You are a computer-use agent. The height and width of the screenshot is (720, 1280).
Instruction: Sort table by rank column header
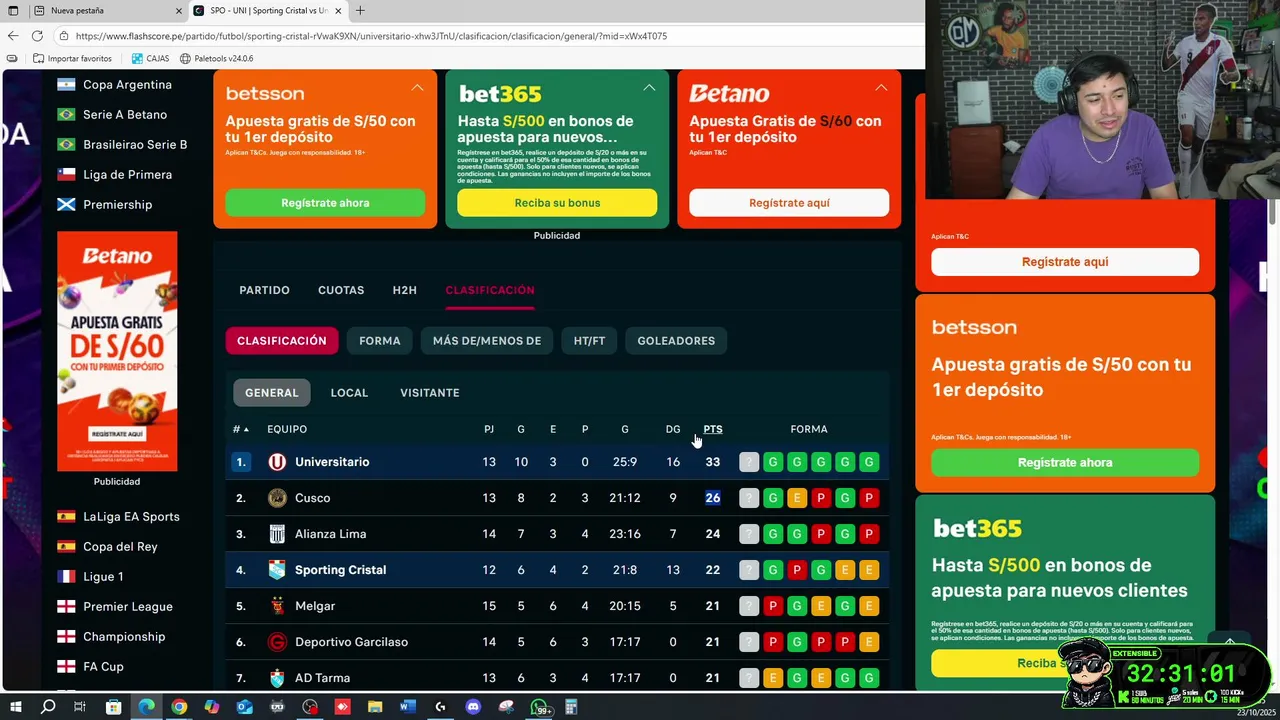tap(240, 429)
